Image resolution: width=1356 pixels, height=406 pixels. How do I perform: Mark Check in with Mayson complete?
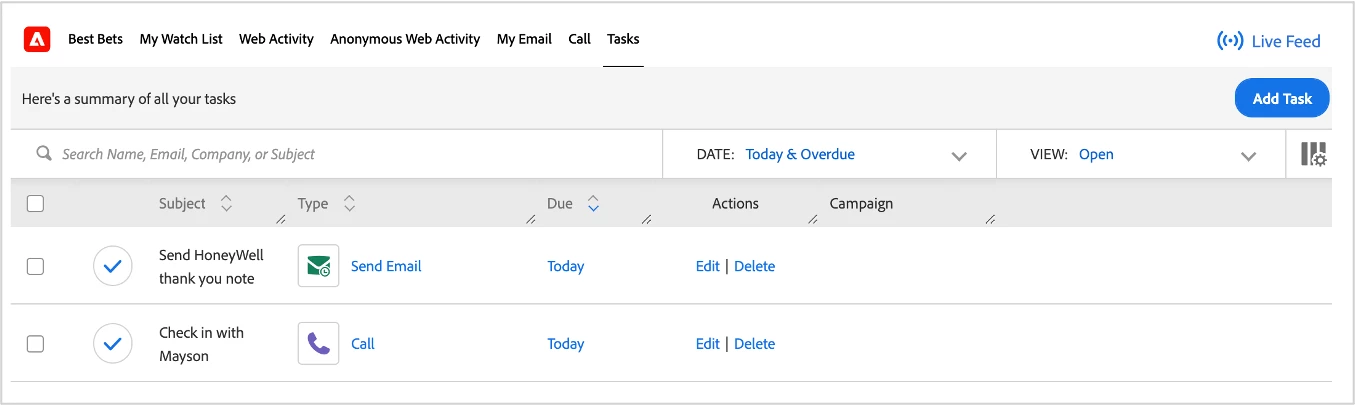(x=113, y=344)
